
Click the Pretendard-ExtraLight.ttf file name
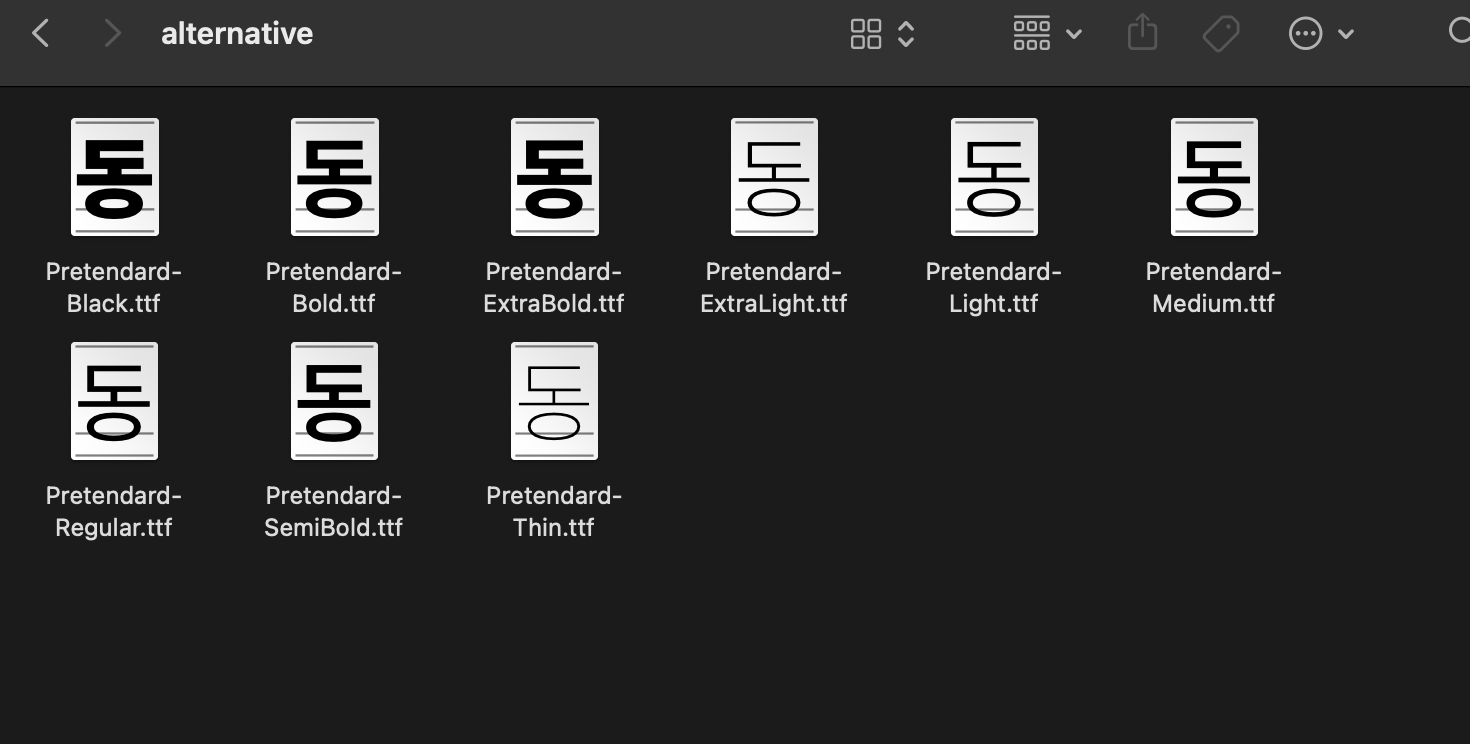point(774,288)
